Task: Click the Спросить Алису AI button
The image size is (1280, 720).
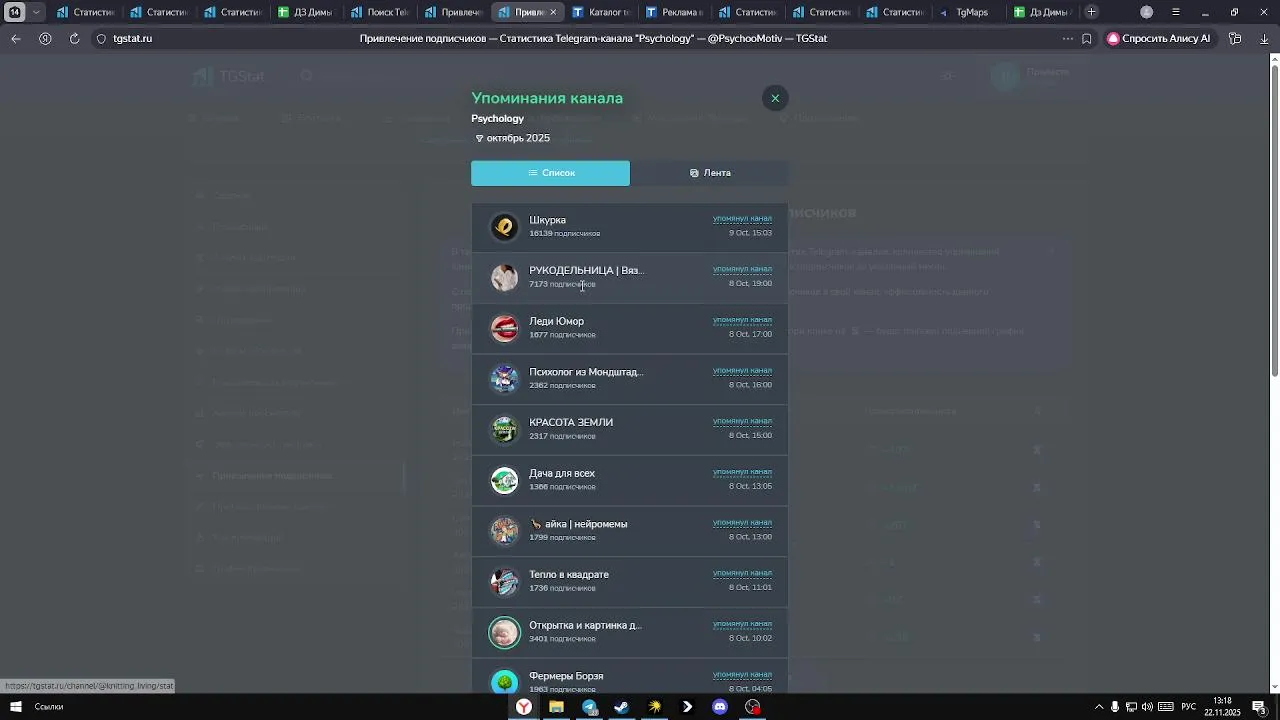Action: (x=1159, y=38)
